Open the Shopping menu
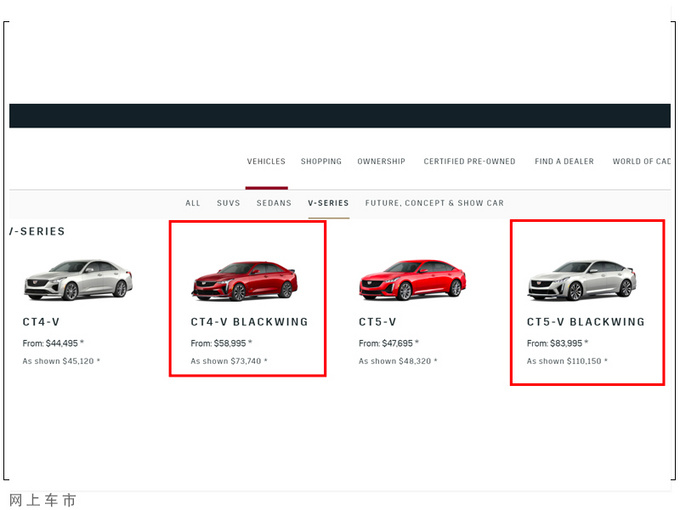This screenshot has width=680, height=510. click(x=321, y=161)
